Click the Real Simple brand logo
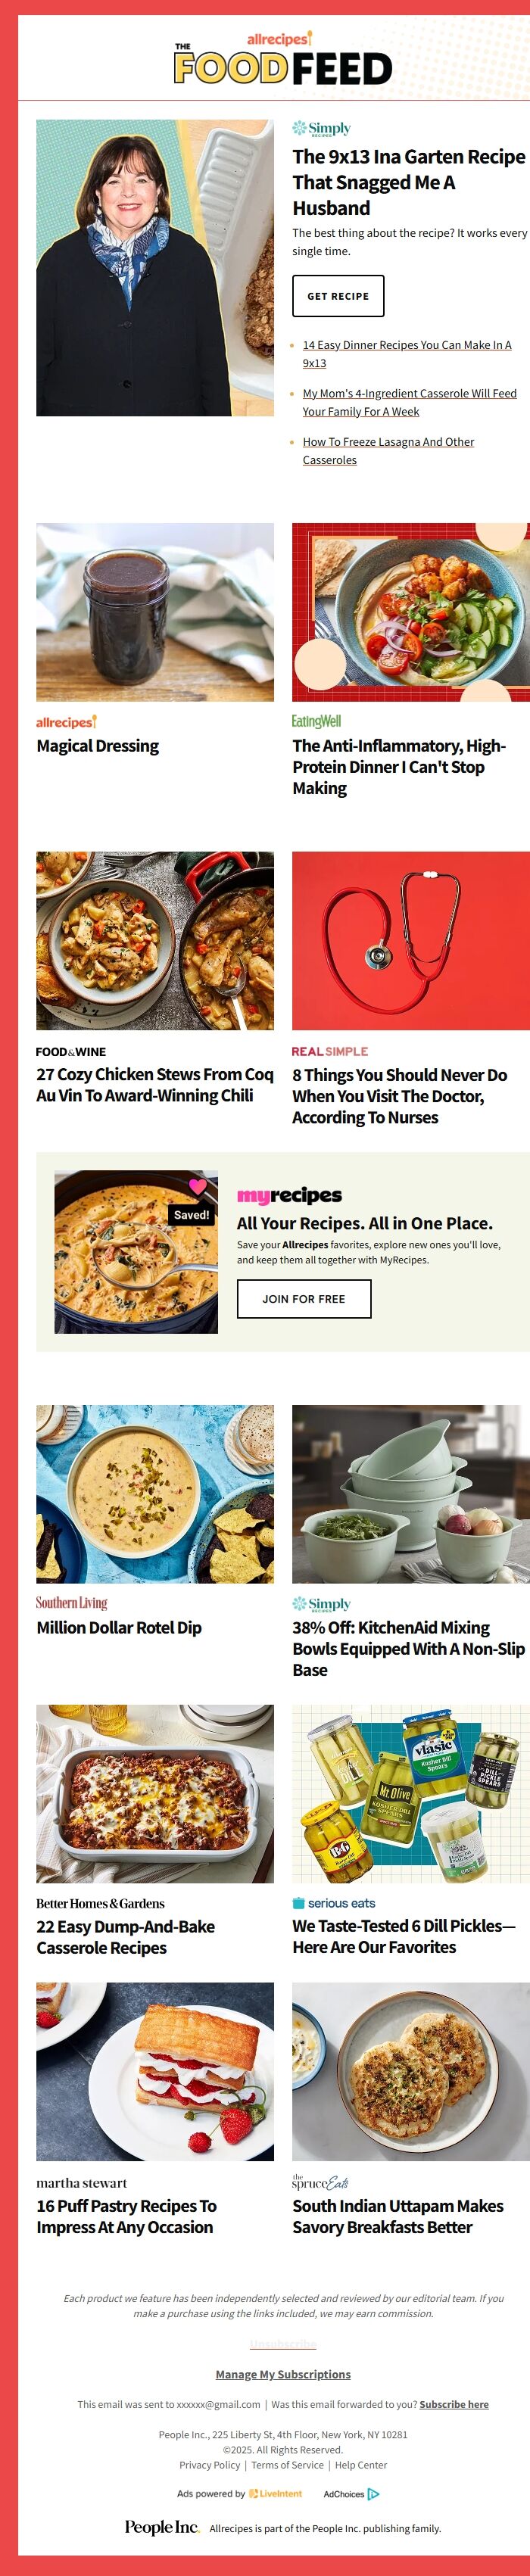 [x=330, y=1051]
